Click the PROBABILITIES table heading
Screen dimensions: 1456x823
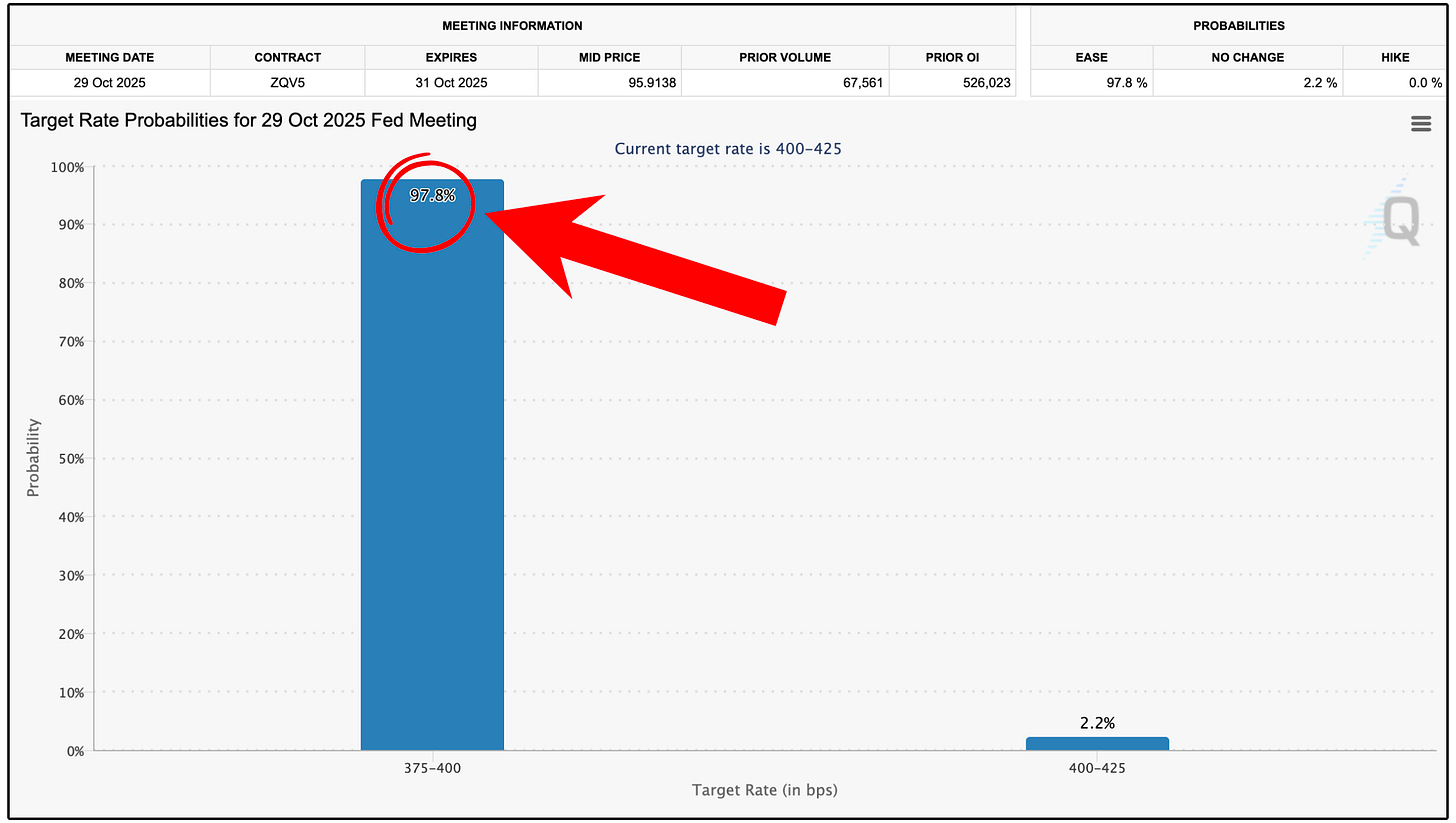click(1239, 25)
